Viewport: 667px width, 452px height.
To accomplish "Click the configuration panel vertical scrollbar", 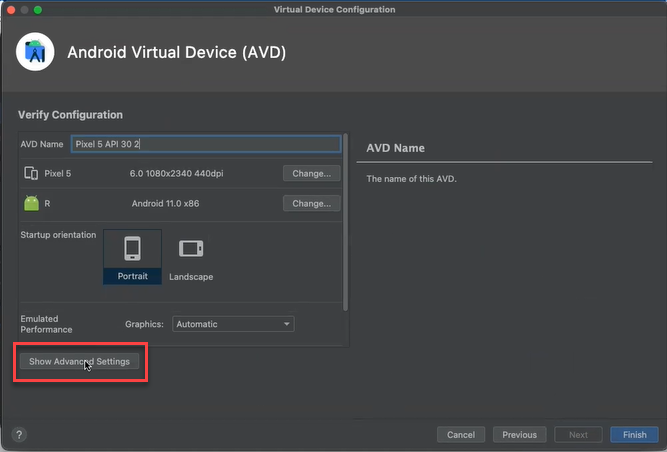I will tap(346, 220).
